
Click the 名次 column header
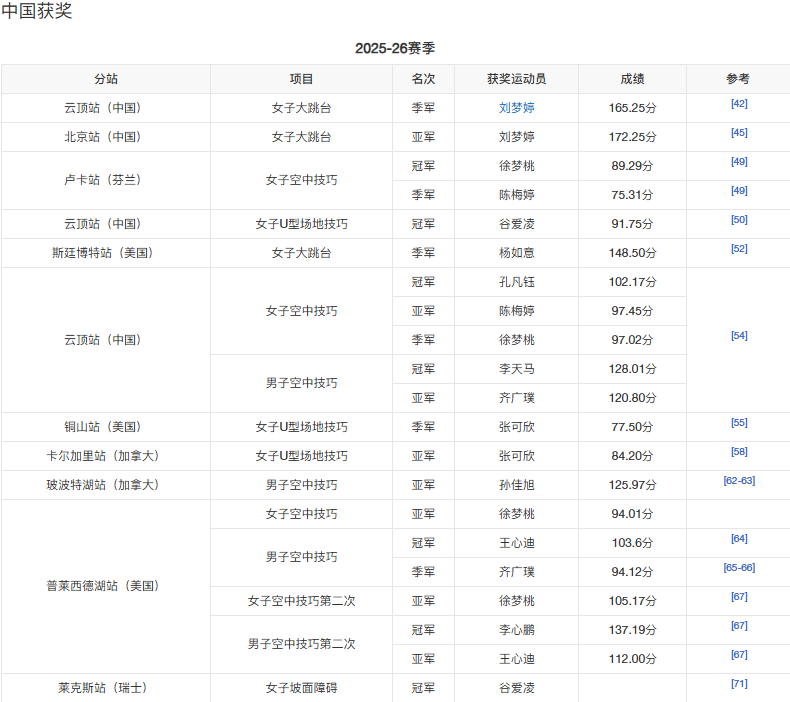coord(423,79)
